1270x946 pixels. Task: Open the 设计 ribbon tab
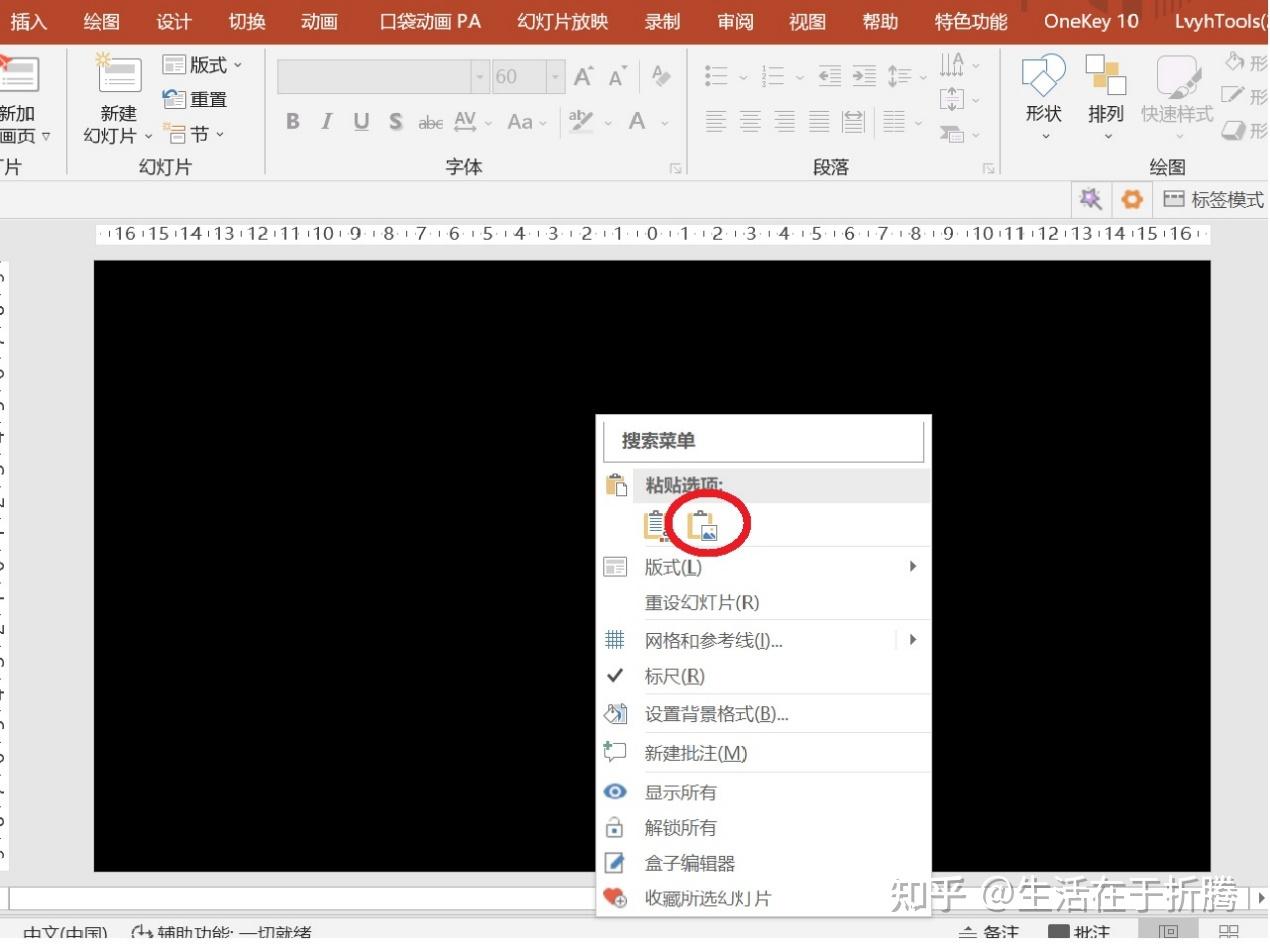coord(174,21)
